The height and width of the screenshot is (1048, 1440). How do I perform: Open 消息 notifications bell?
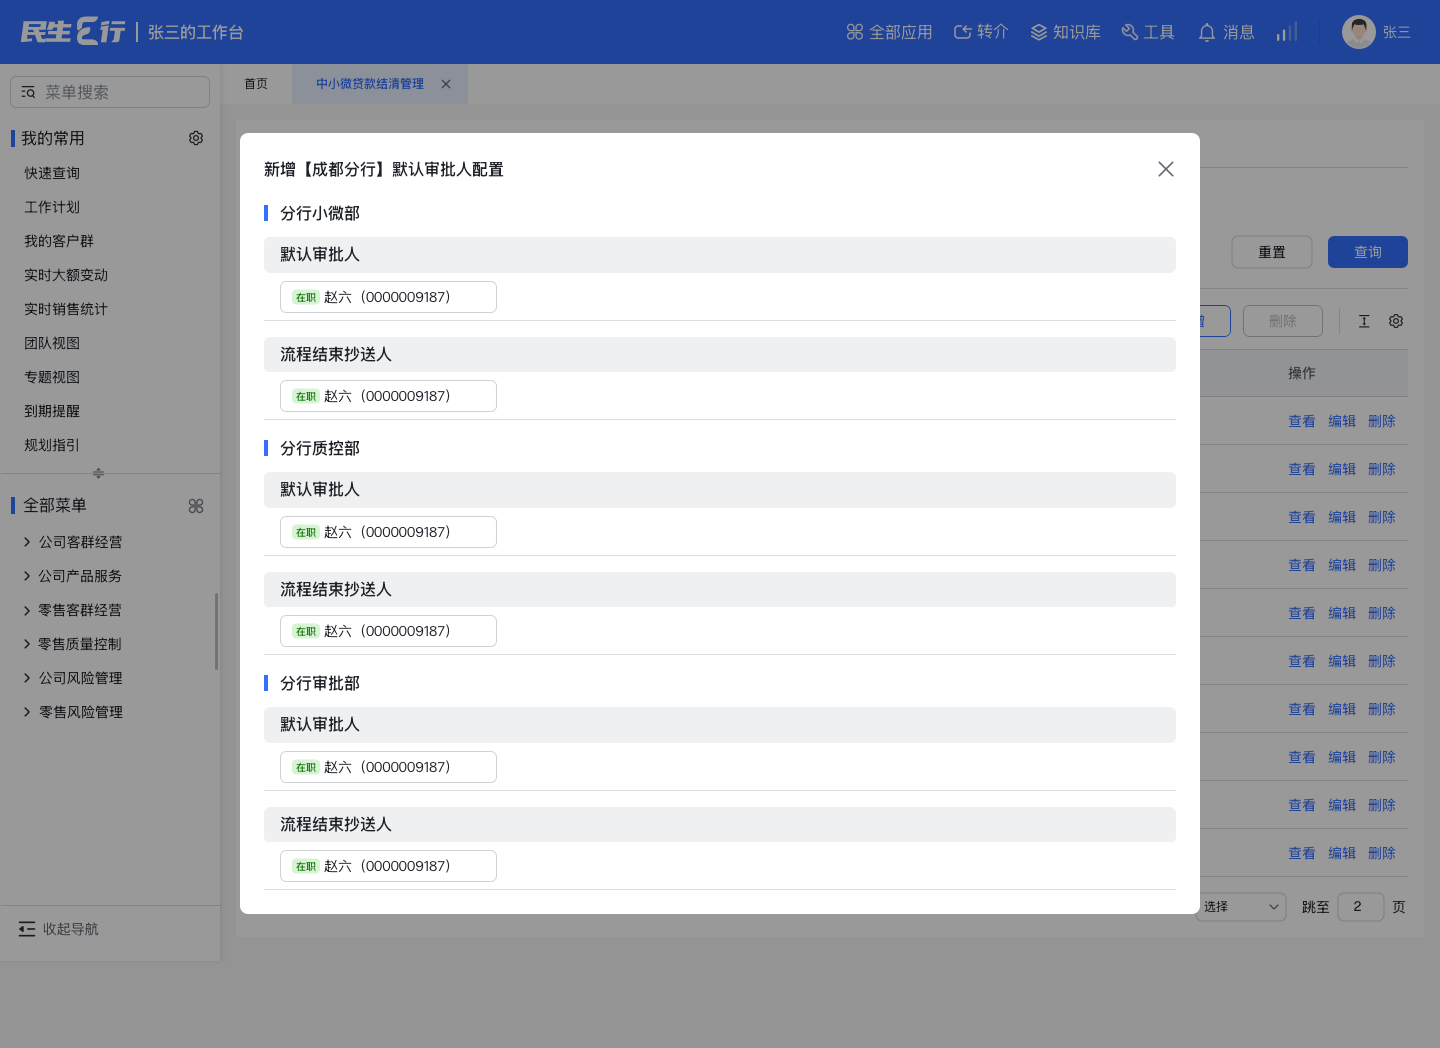(x=1226, y=32)
